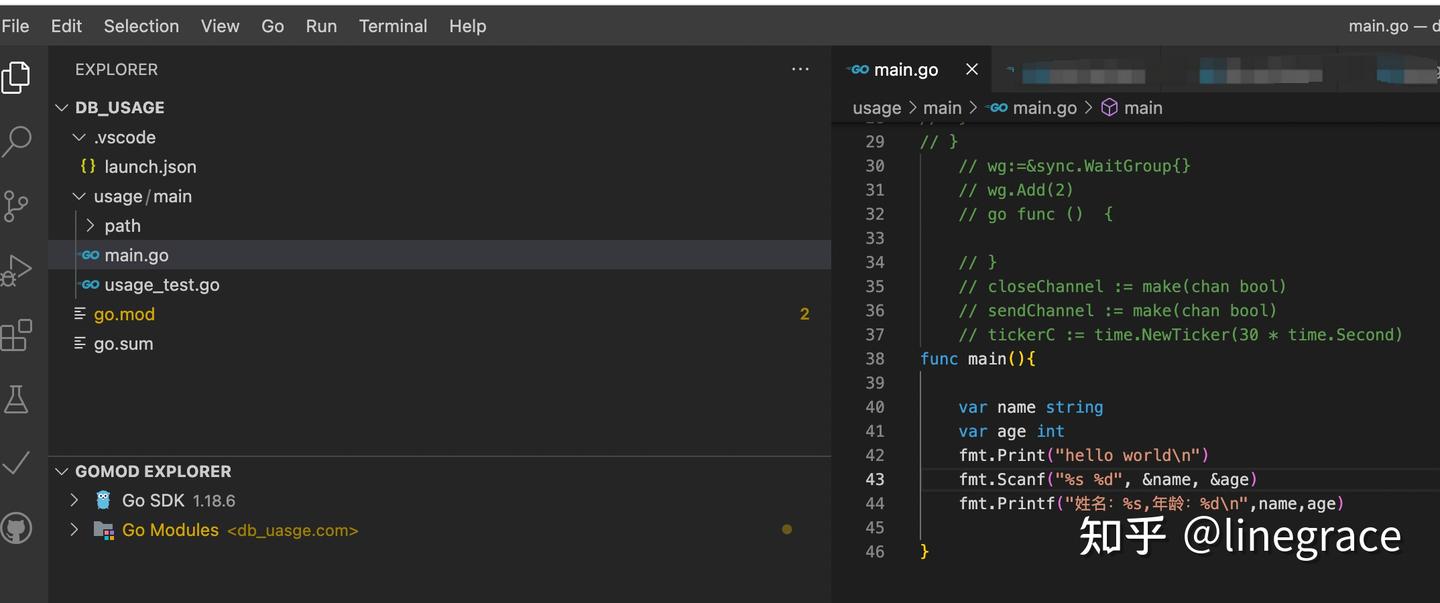Viewport: 1440px width, 603px height.
Task: Collapse the usage/main folder
Action: pos(80,196)
